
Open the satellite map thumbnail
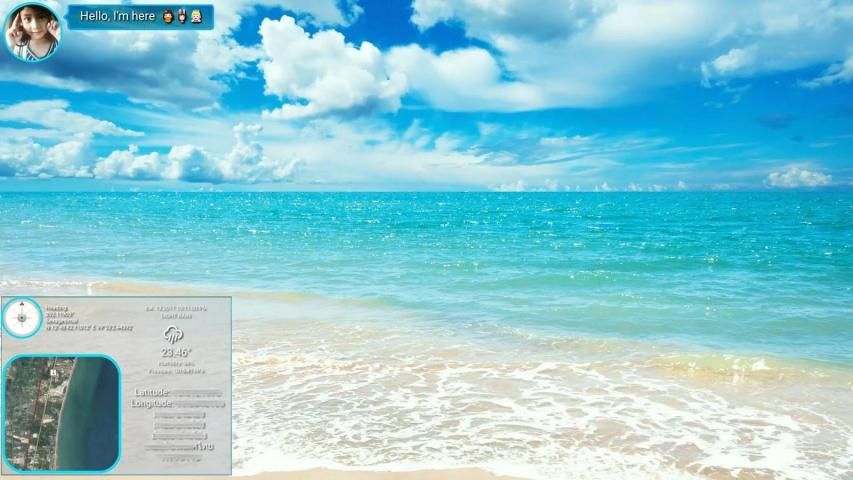(x=62, y=413)
